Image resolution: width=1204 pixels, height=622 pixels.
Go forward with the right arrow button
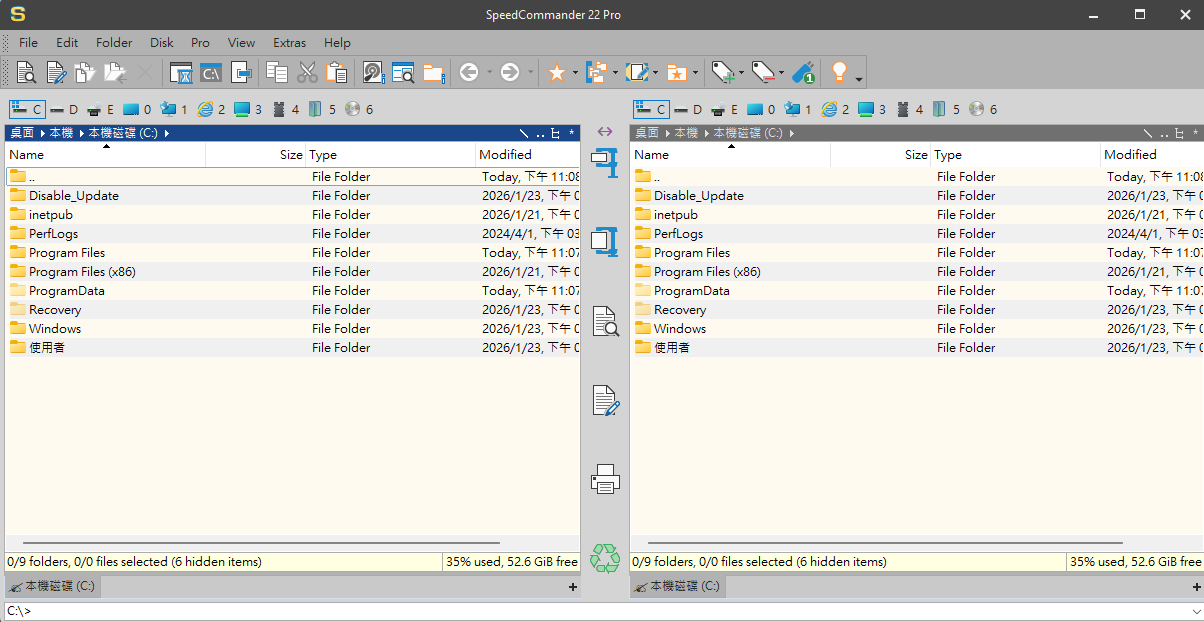tap(510, 72)
